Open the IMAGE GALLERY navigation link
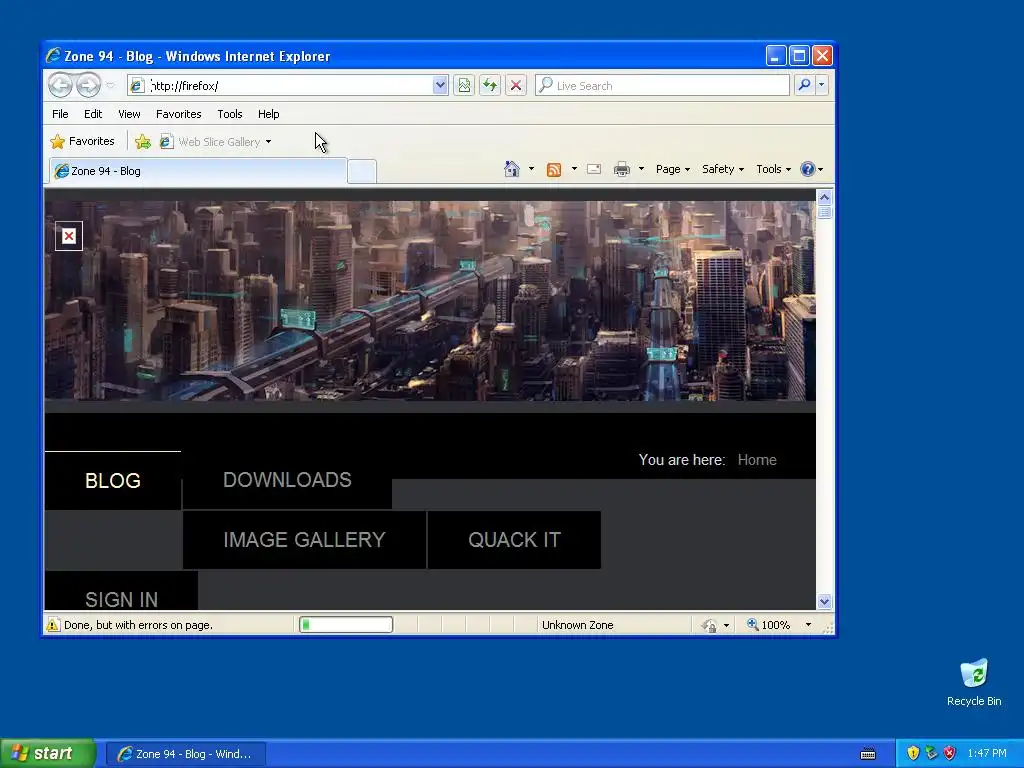The height and width of the screenshot is (768, 1024). pos(304,539)
